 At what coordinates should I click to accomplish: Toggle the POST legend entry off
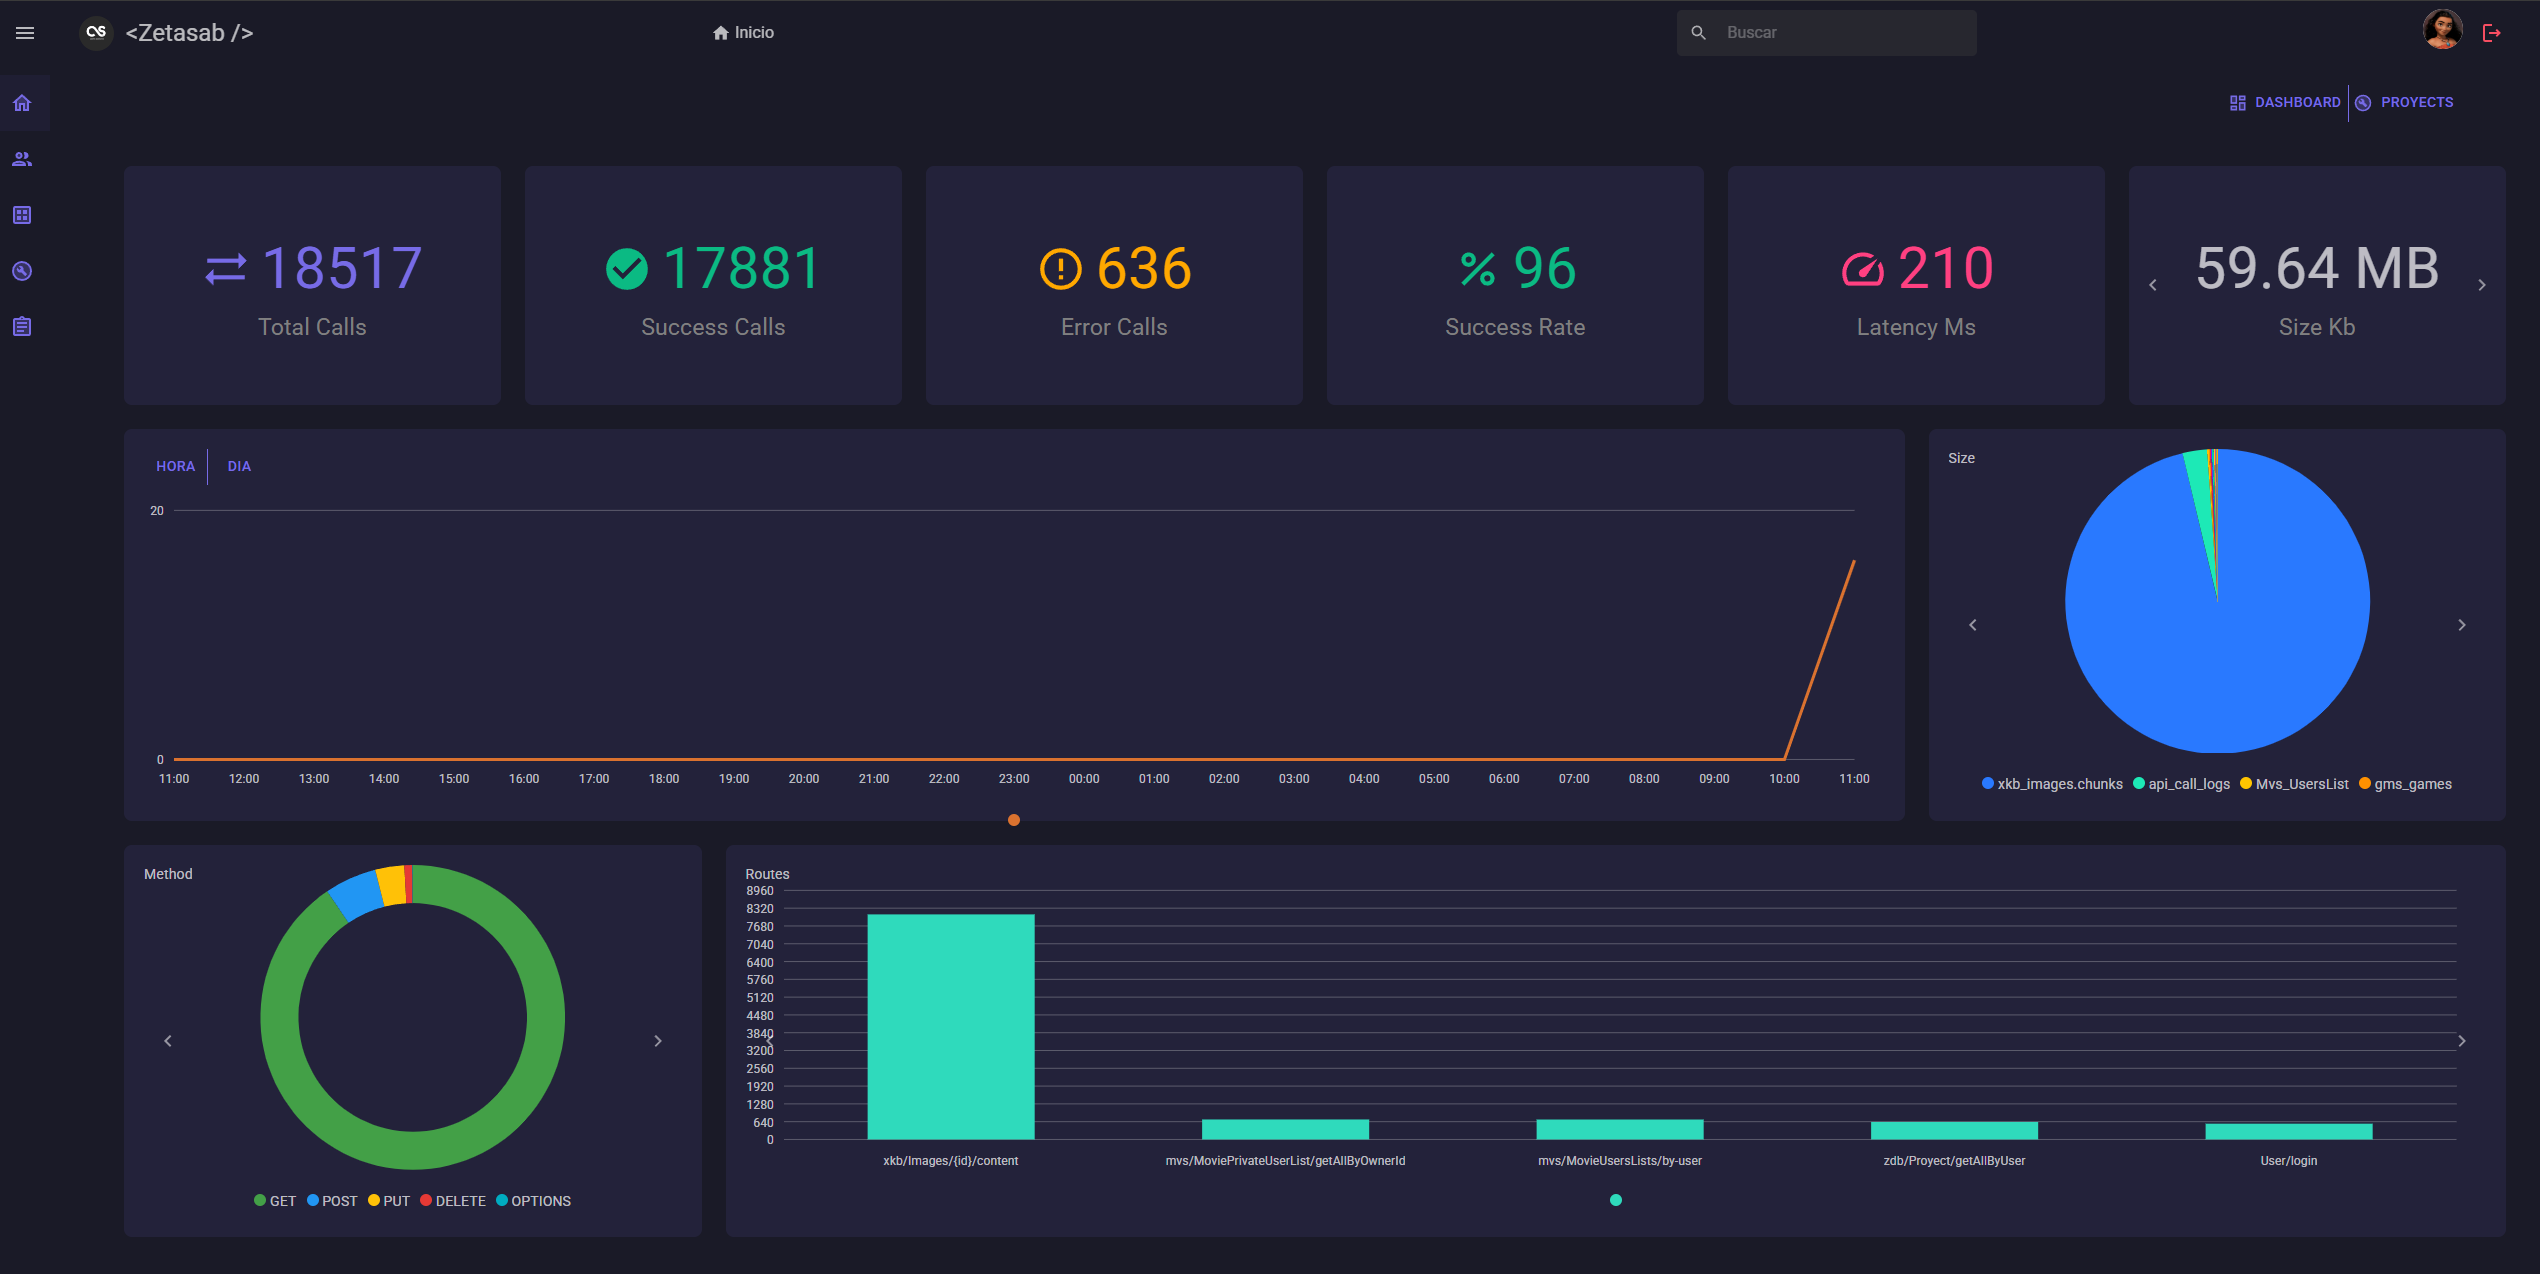330,1200
